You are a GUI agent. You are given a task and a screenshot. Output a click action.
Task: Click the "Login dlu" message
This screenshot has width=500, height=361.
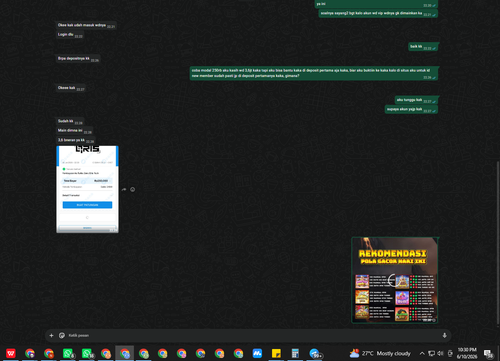[x=70, y=35]
